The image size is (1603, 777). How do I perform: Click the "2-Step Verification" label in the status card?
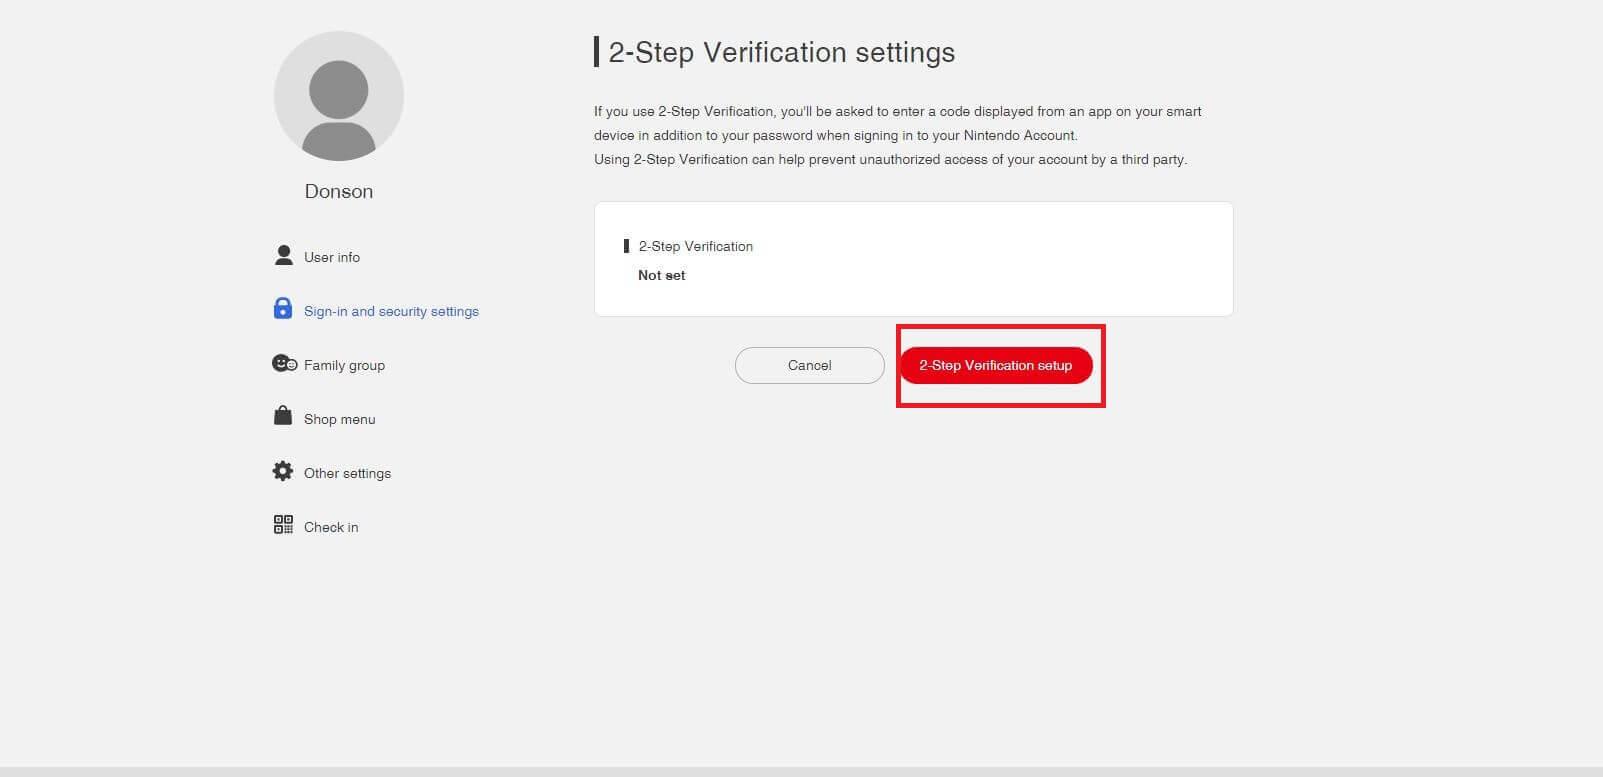pos(696,246)
